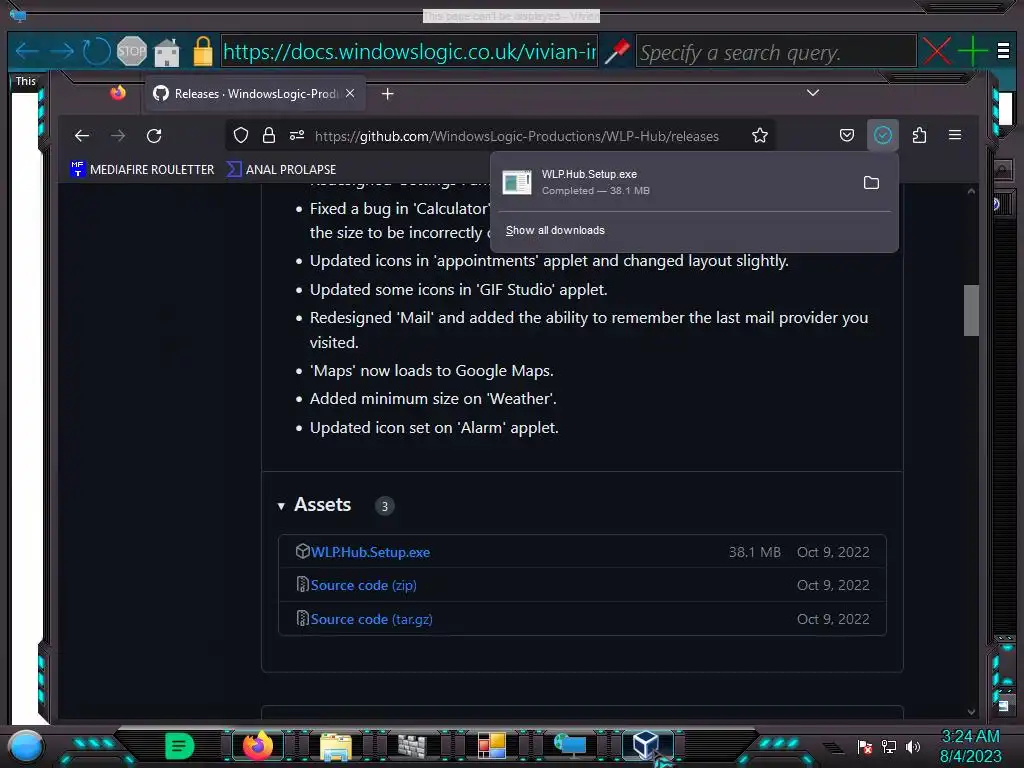The width and height of the screenshot is (1024, 768).
Task: Open the MEDIAFIRE ROULETTER bookmark
Action: pyautogui.click(x=142, y=169)
